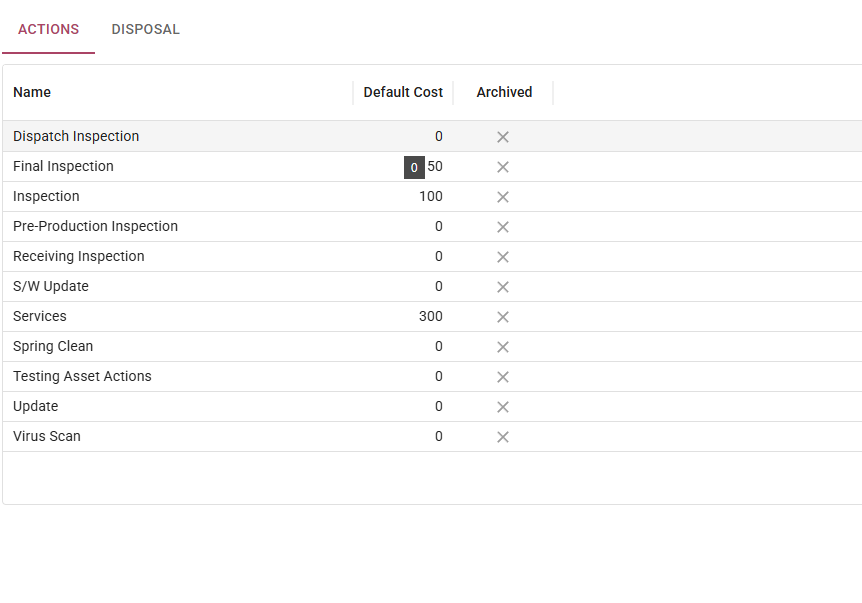The width and height of the screenshot is (862, 603).
Task: Toggle archived status for Update row
Action: [x=503, y=407]
